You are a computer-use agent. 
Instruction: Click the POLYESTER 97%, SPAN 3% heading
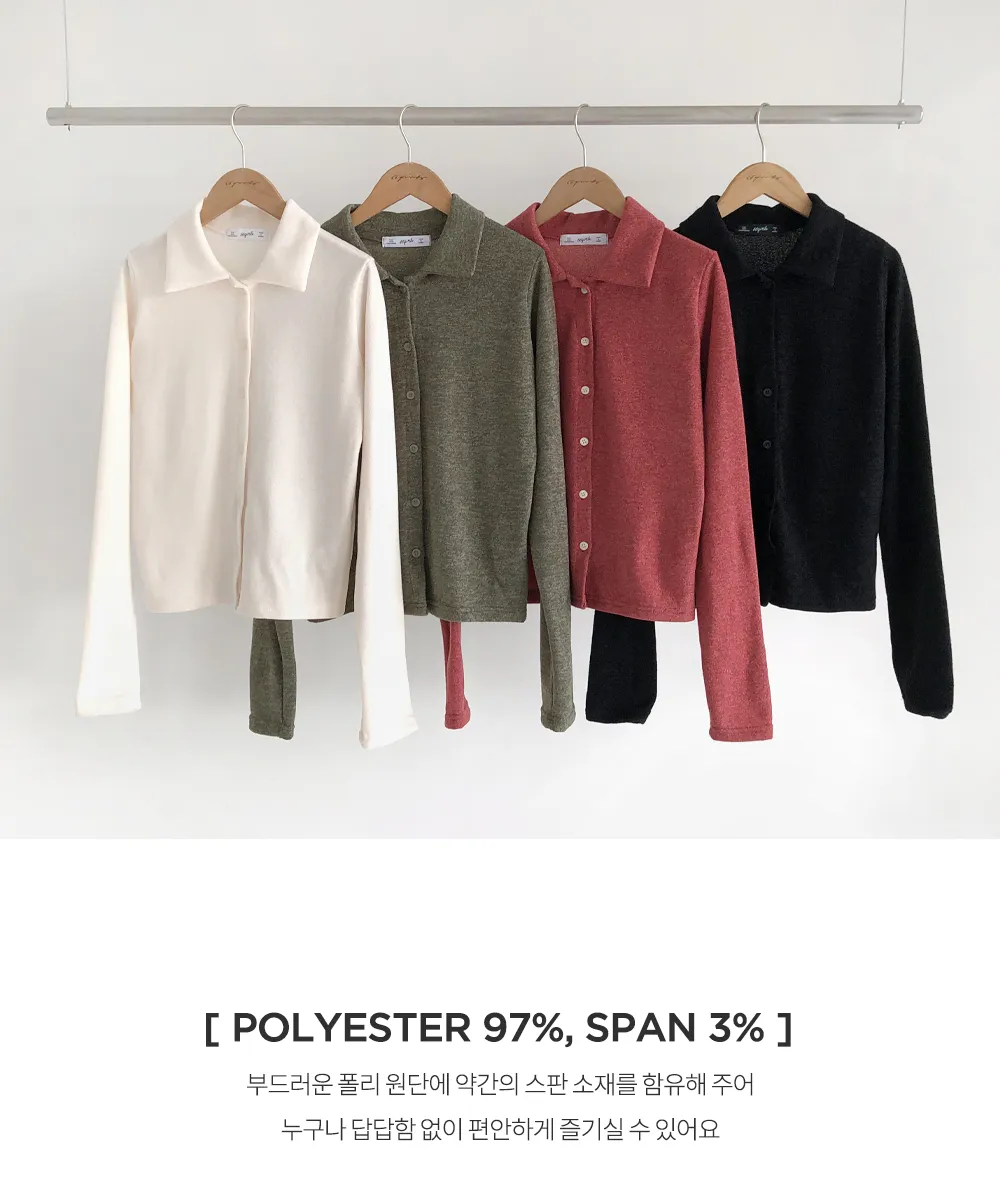tap(499, 1028)
